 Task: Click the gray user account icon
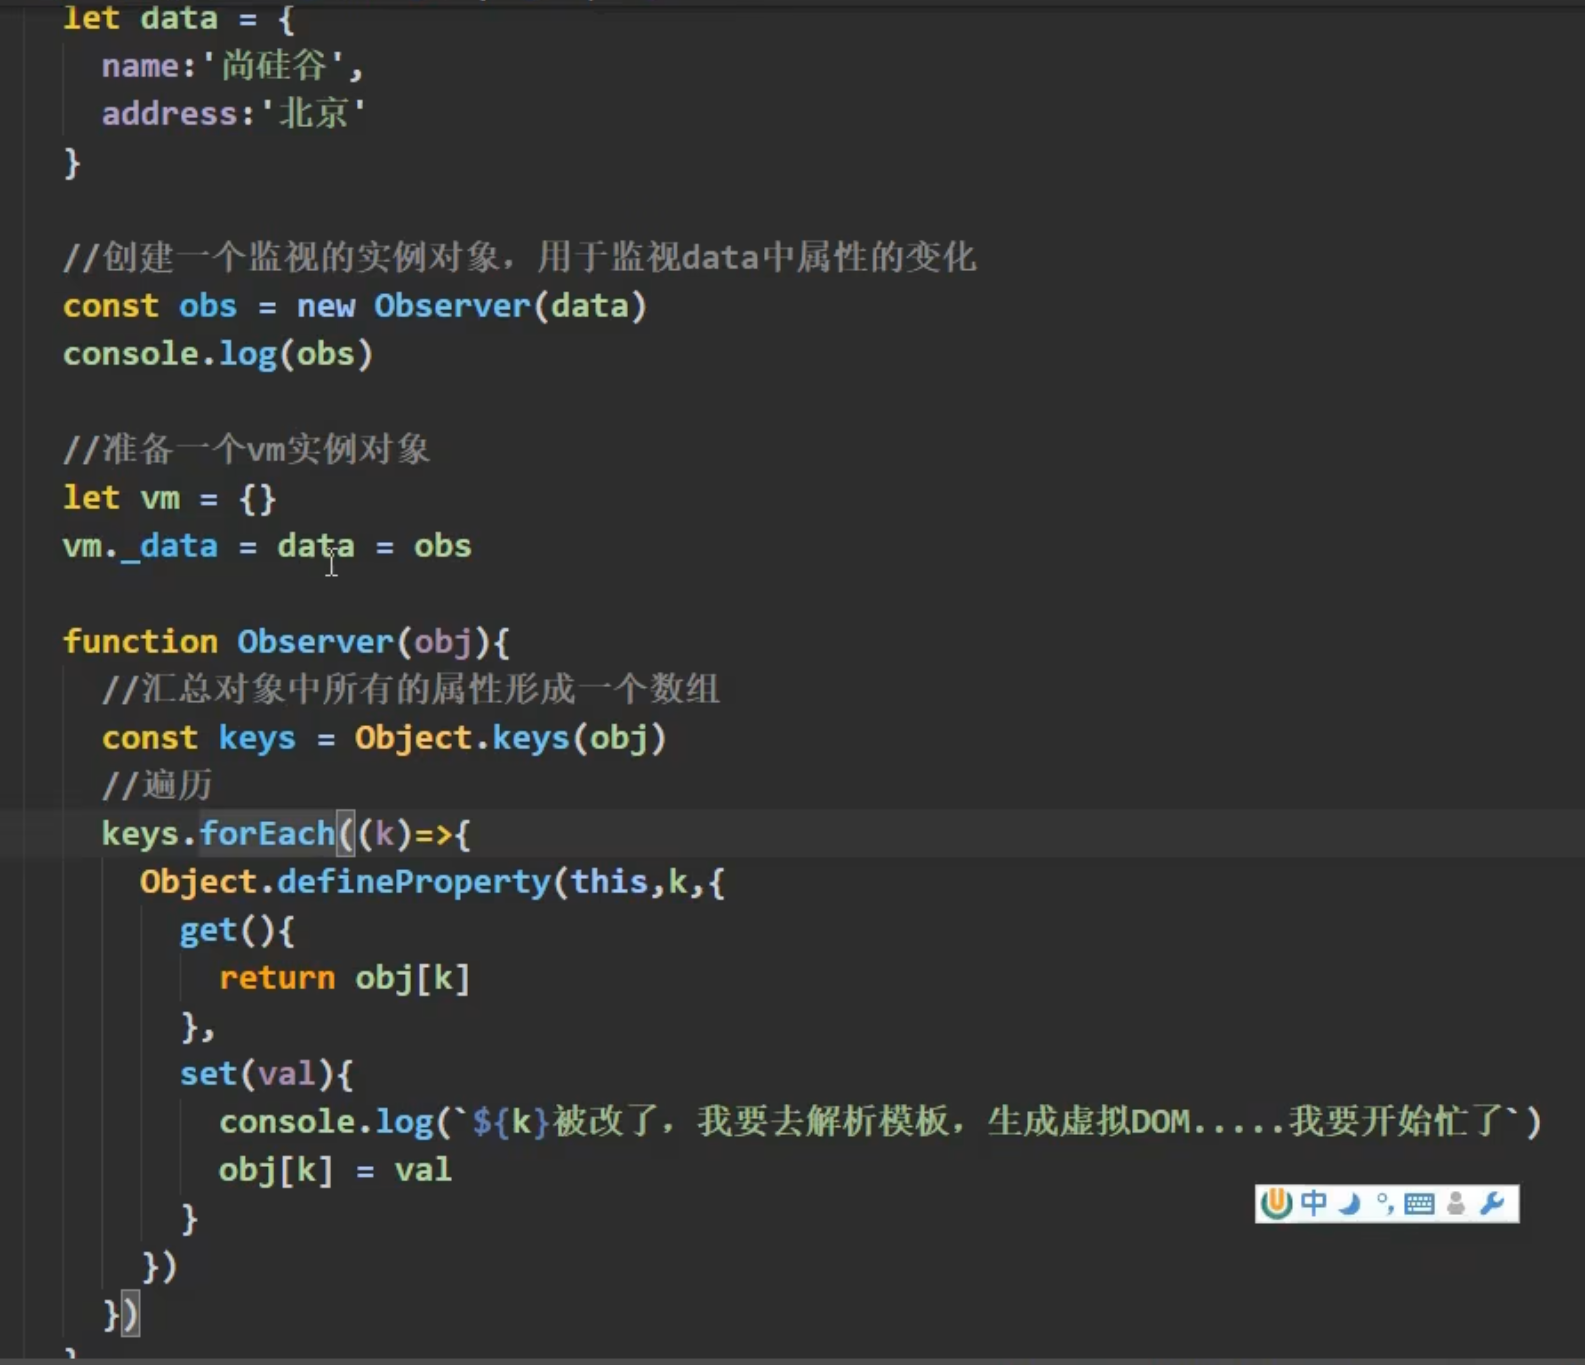(x=1456, y=1203)
